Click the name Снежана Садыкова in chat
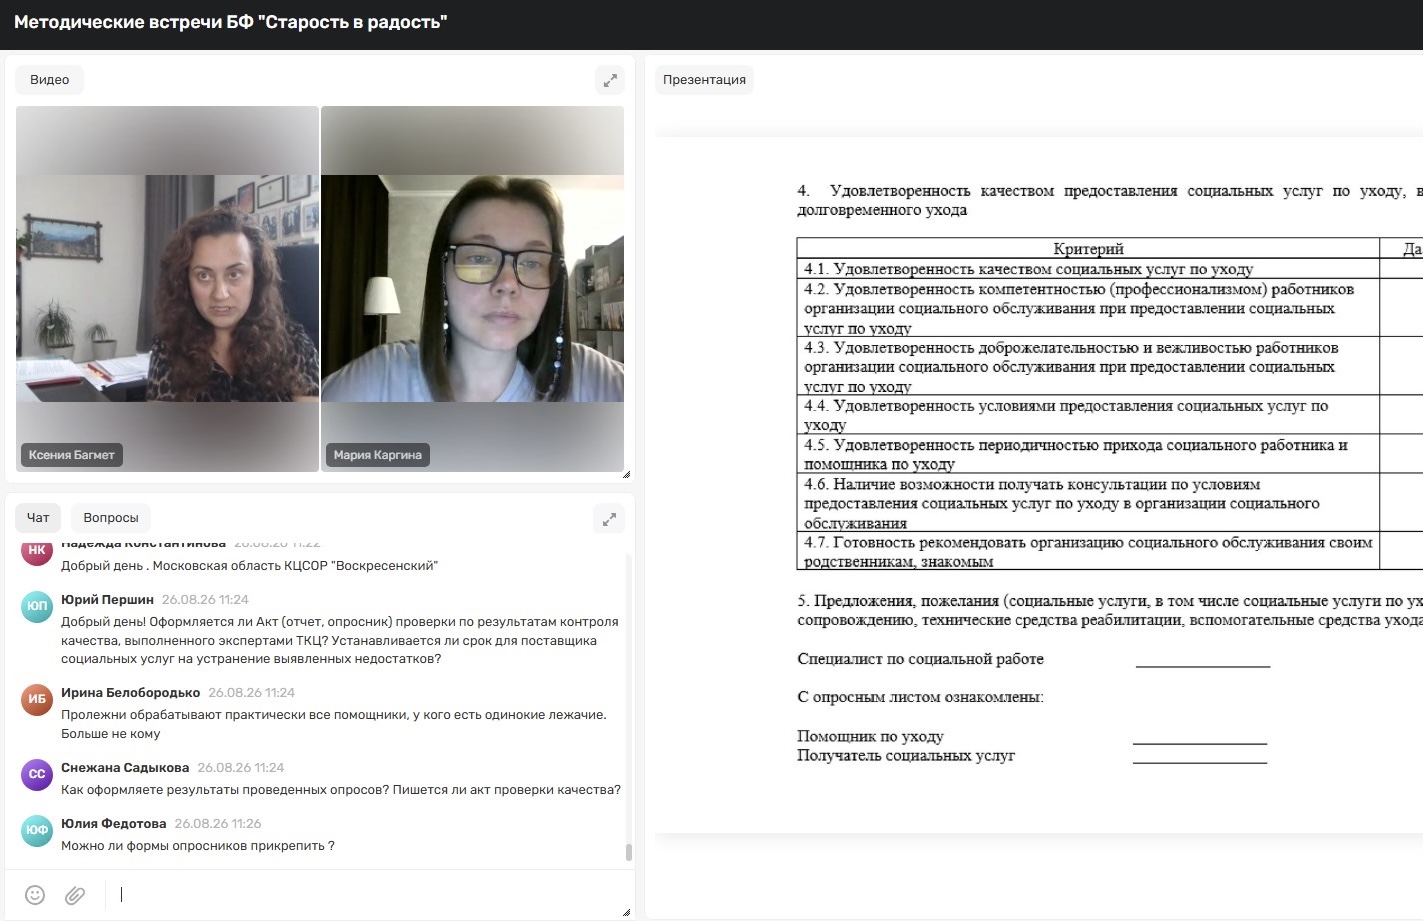 pyautogui.click(x=125, y=768)
